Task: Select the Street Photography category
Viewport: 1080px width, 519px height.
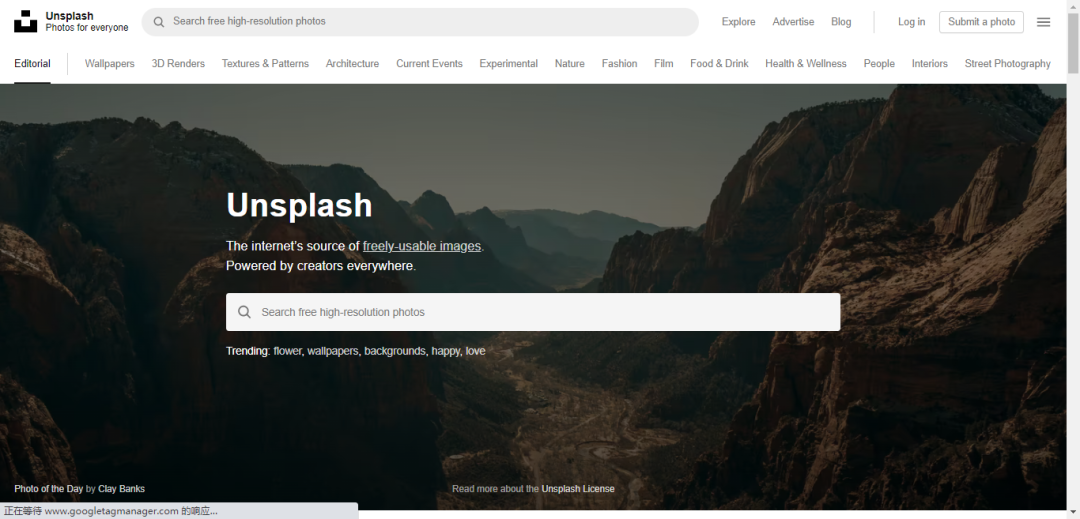Action: click(1008, 63)
